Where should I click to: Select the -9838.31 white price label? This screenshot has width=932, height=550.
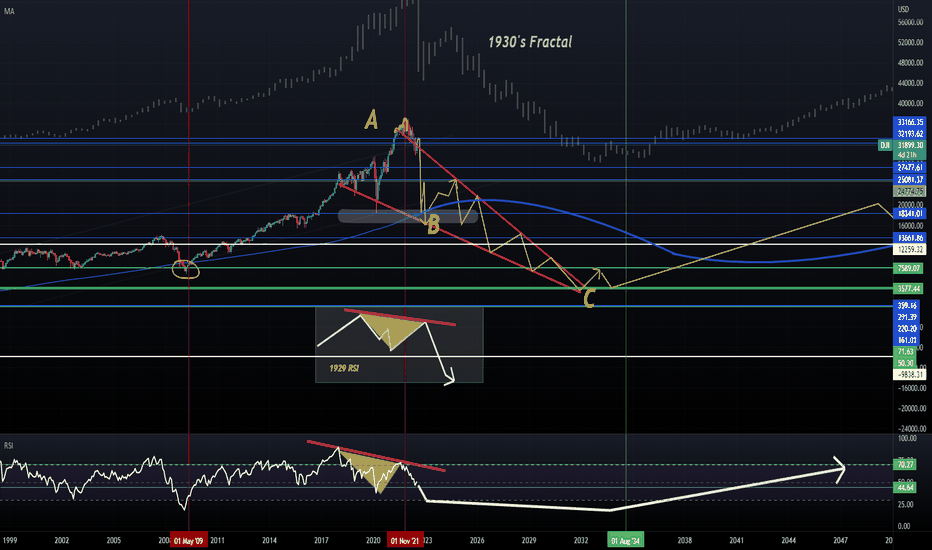click(x=909, y=375)
